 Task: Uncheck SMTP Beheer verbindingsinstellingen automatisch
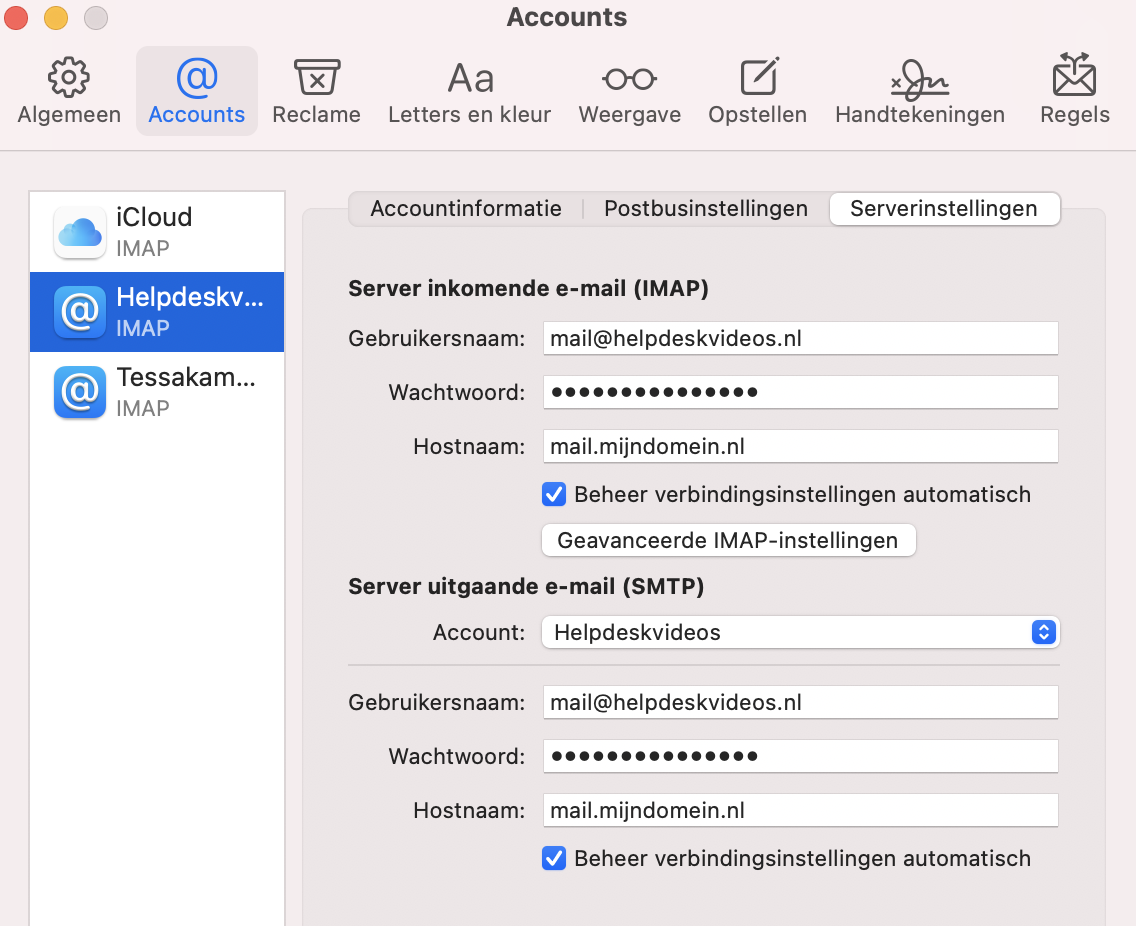tap(554, 858)
